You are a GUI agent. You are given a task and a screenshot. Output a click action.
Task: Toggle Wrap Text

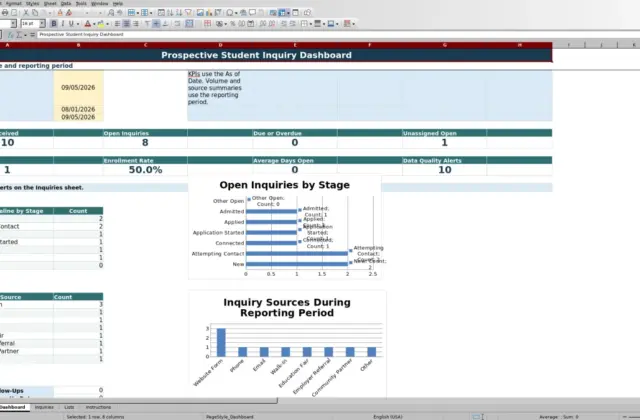[x=177, y=24]
